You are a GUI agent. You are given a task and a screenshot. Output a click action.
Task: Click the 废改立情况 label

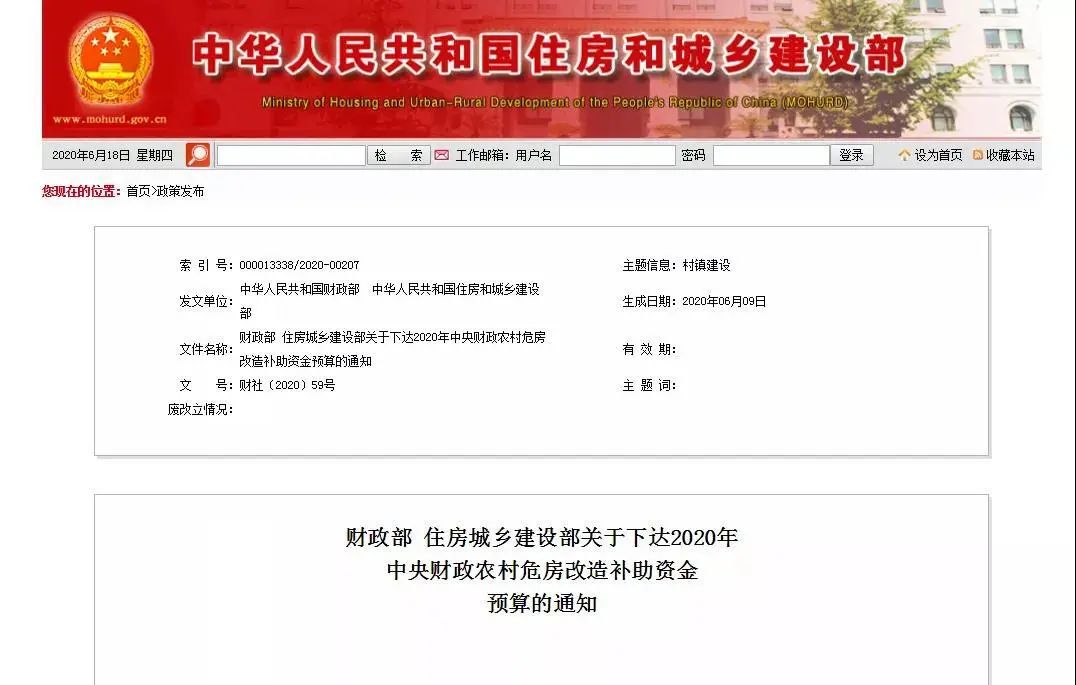(200, 409)
